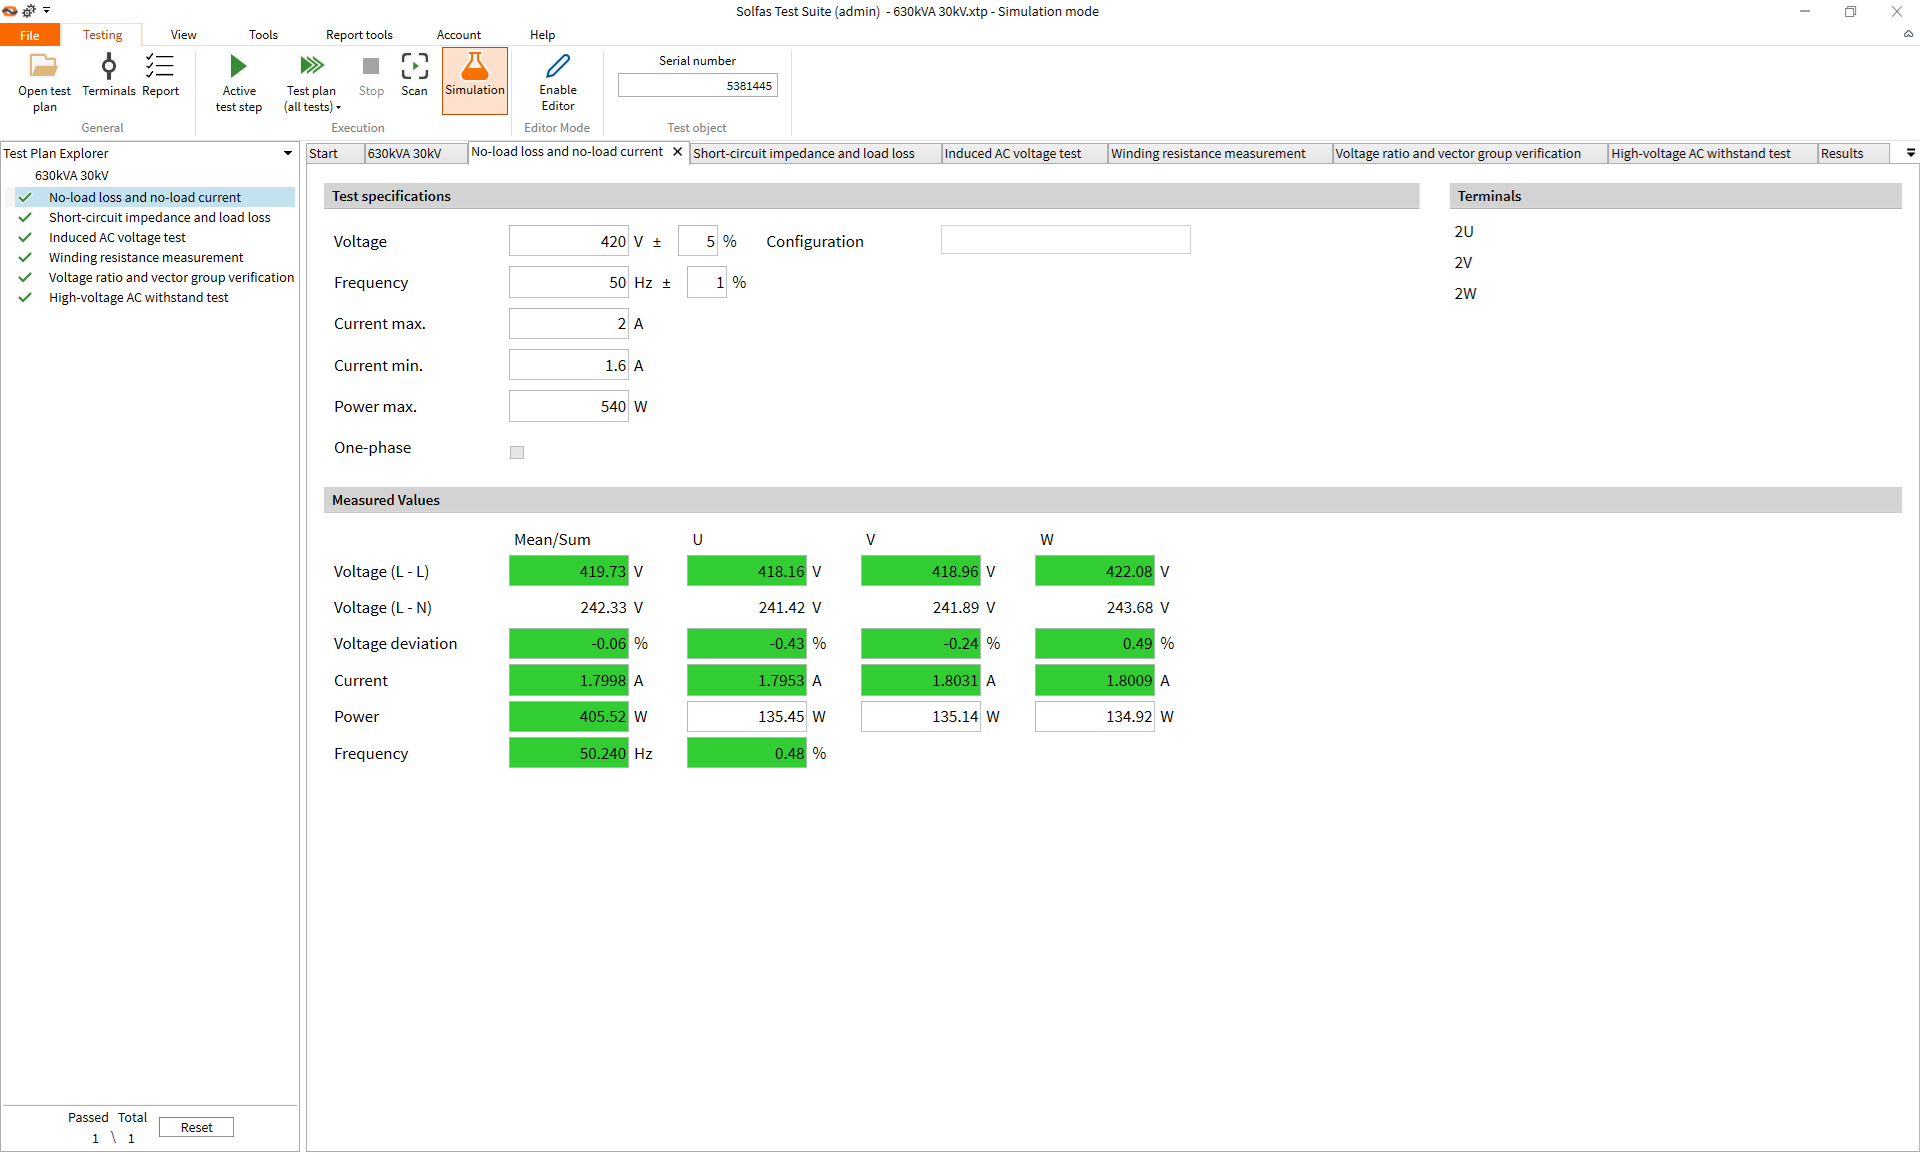Click the Report icon in the ribbon

point(160,67)
